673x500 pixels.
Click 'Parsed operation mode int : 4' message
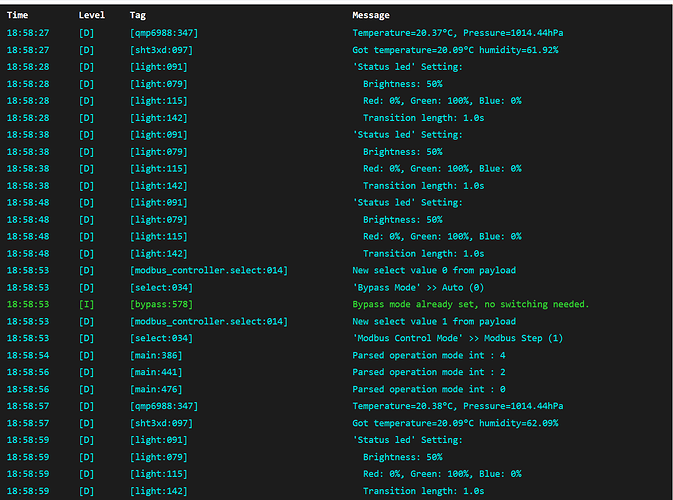click(430, 355)
